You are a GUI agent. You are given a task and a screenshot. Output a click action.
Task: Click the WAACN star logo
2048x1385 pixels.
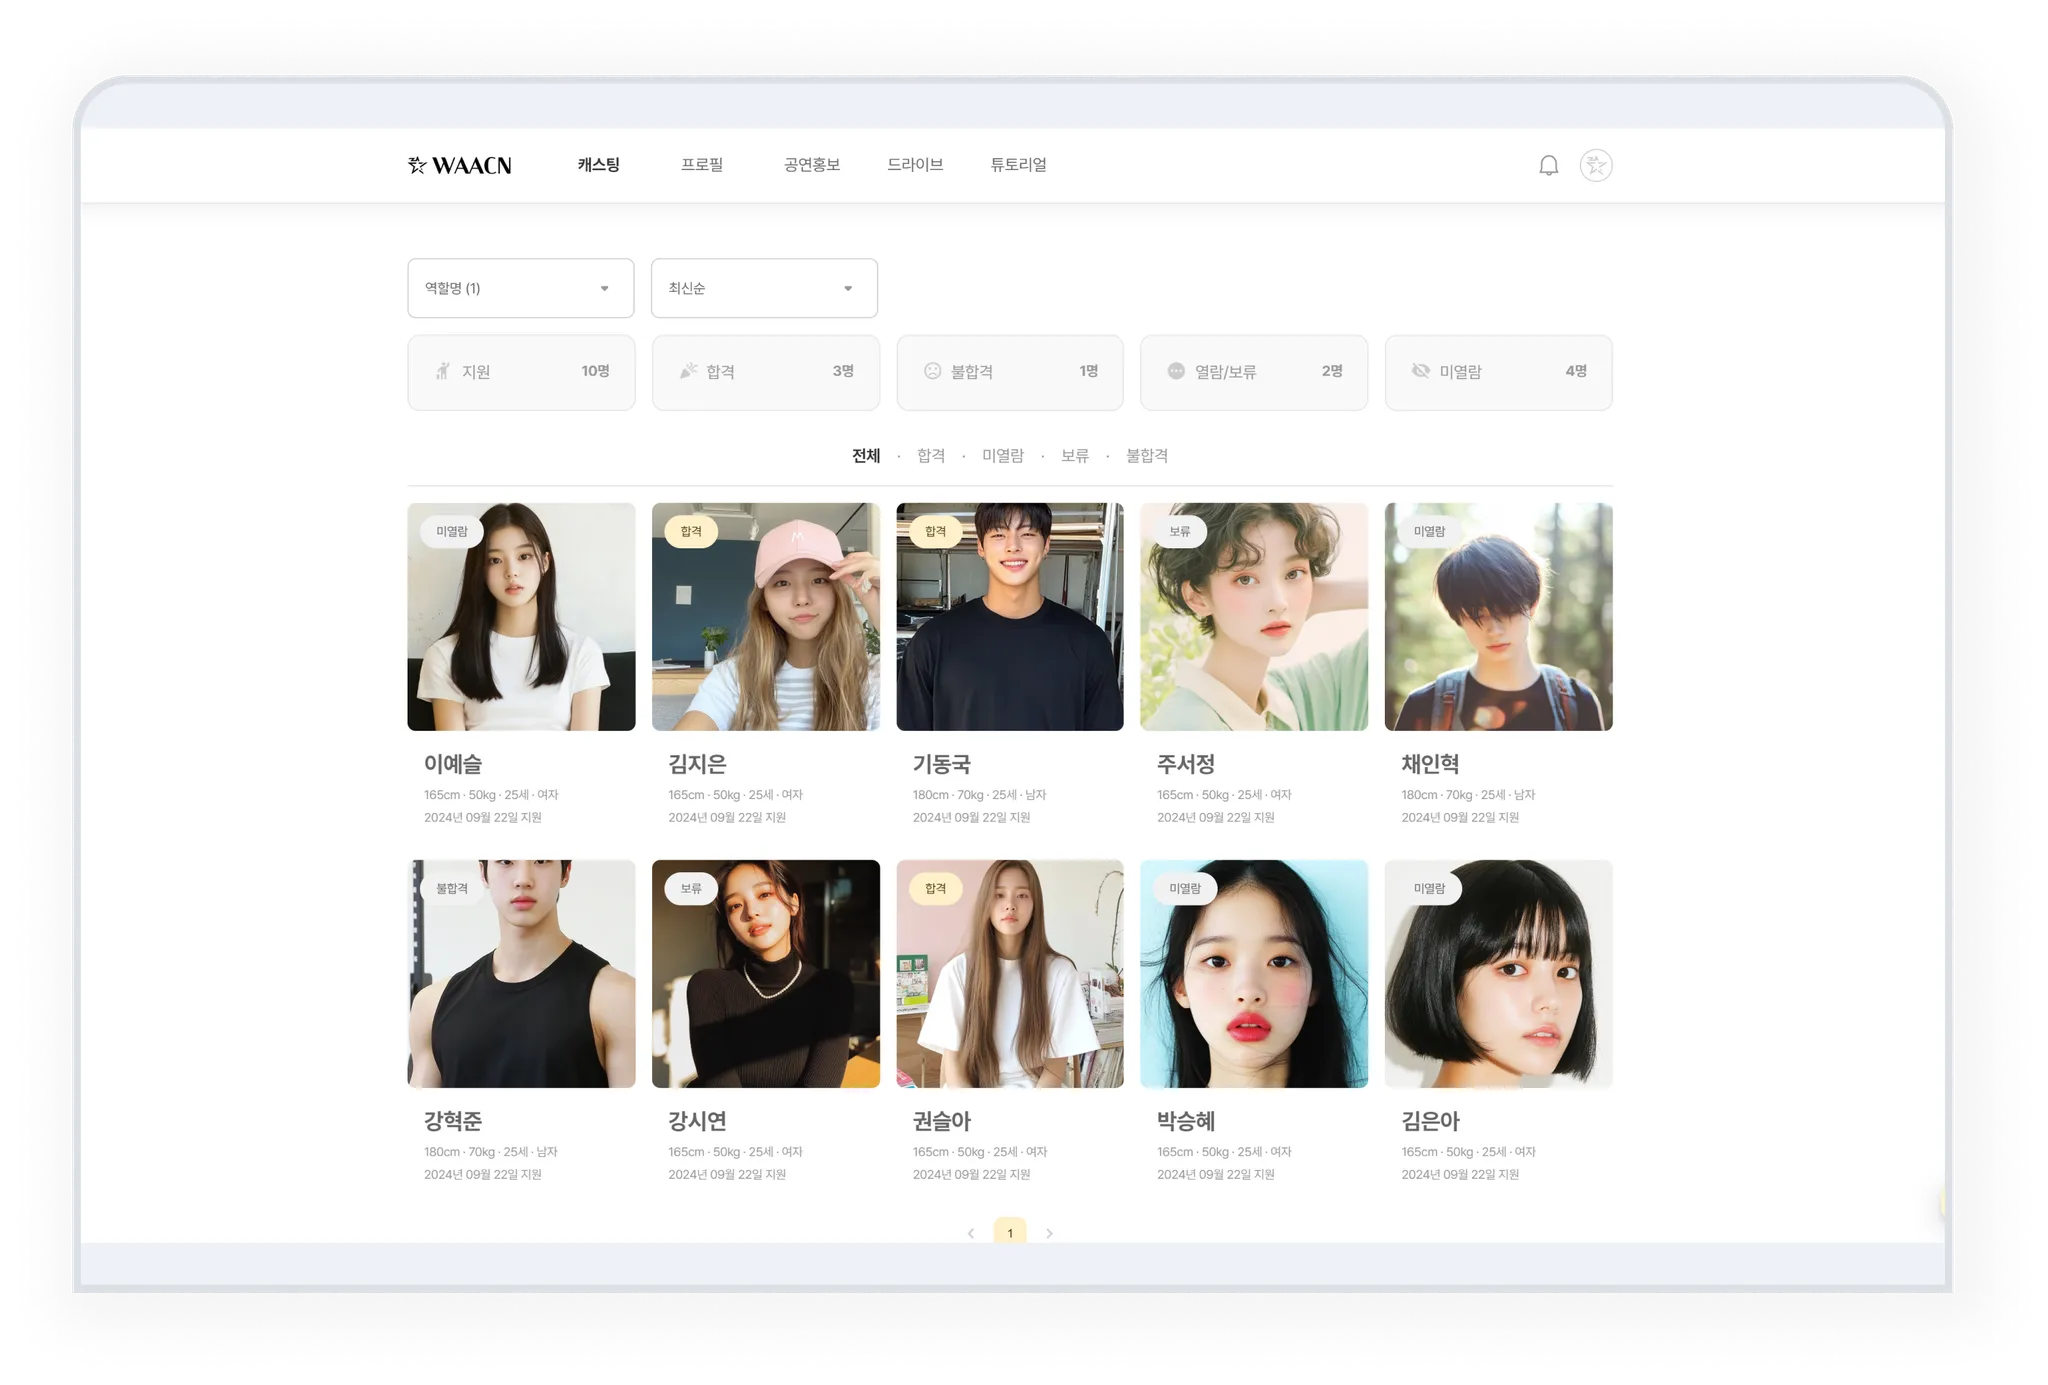coord(460,165)
